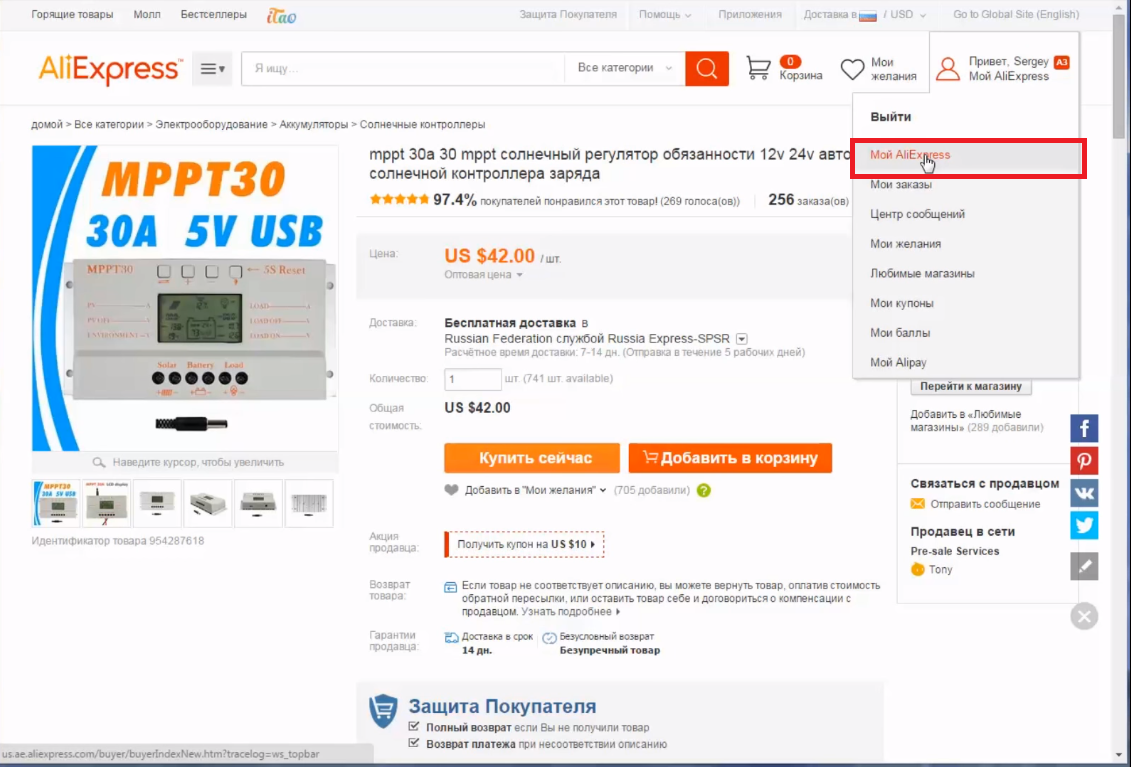
Task: Click the quantity input field
Action: coord(472,379)
